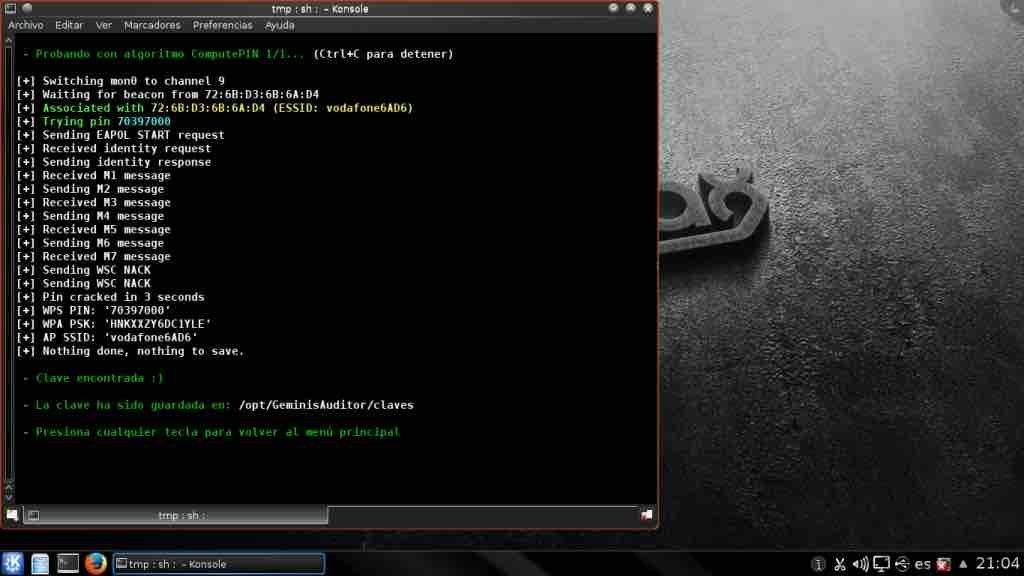Switch keyboard layout indicator 'es'
Image resolution: width=1024 pixels, height=576 pixels.
[x=922, y=564]
